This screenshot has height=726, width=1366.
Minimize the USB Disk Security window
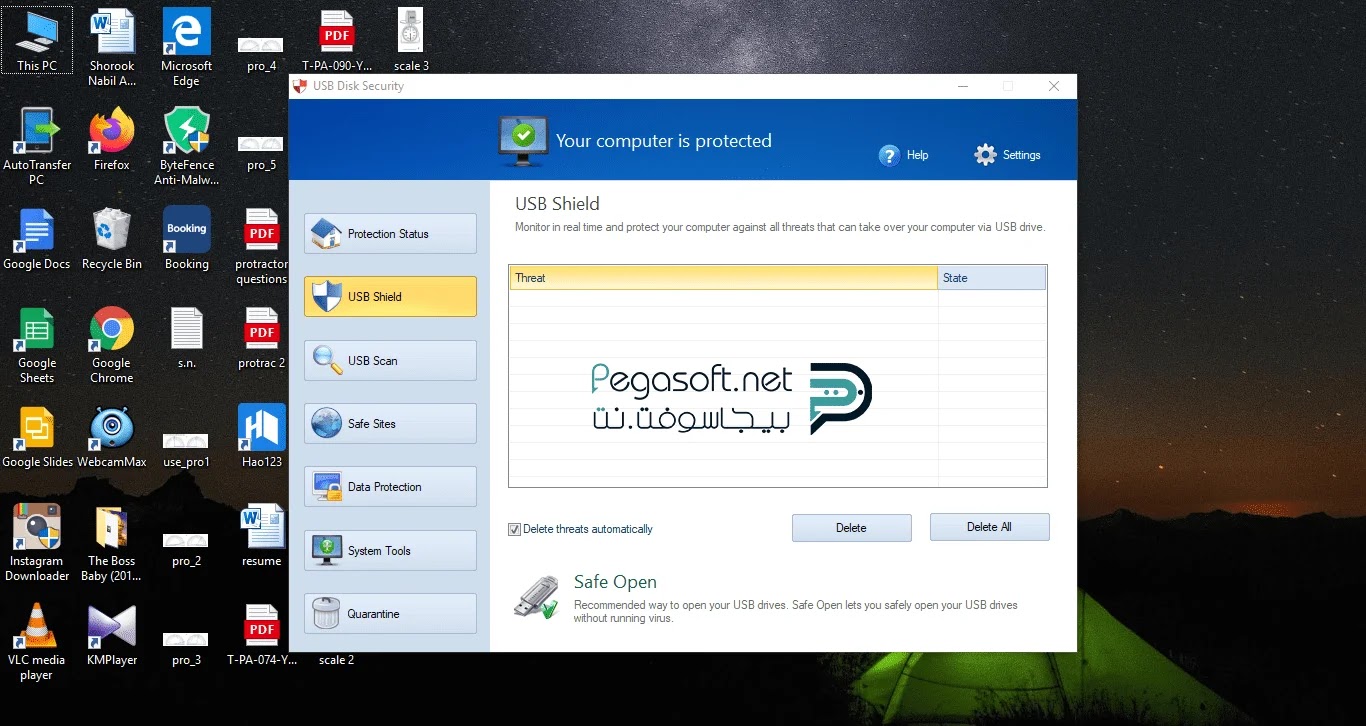point(962,86)
